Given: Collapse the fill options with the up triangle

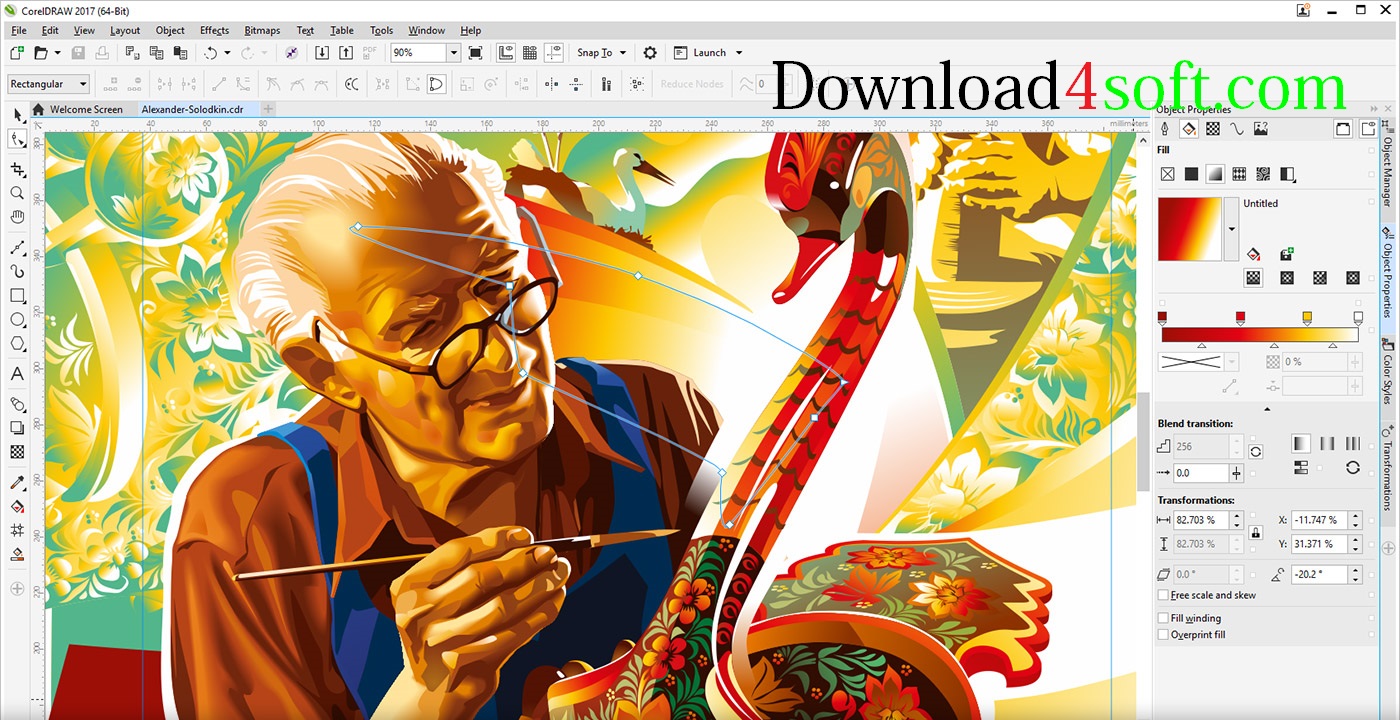Looking at the screenshot, I should 1267,409.
